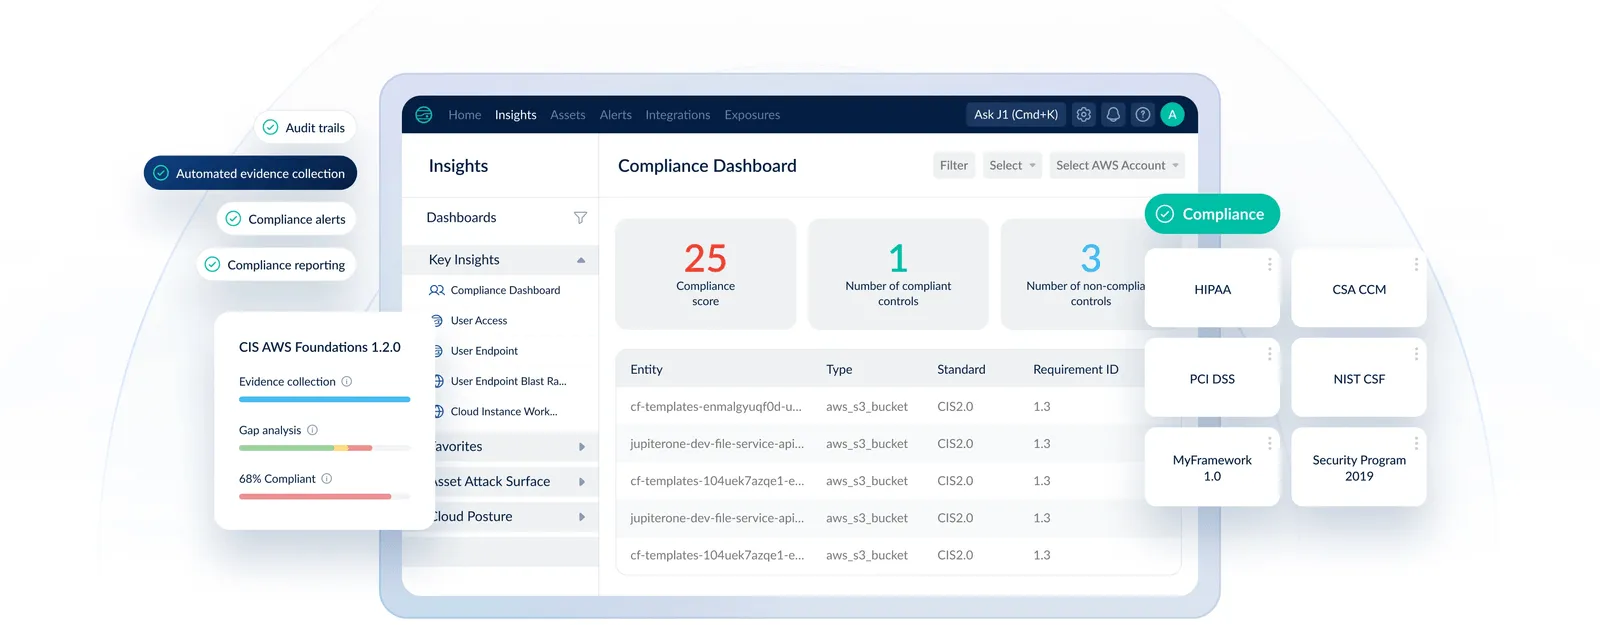Click the info icon beside Gap analysis

point(312,430)
